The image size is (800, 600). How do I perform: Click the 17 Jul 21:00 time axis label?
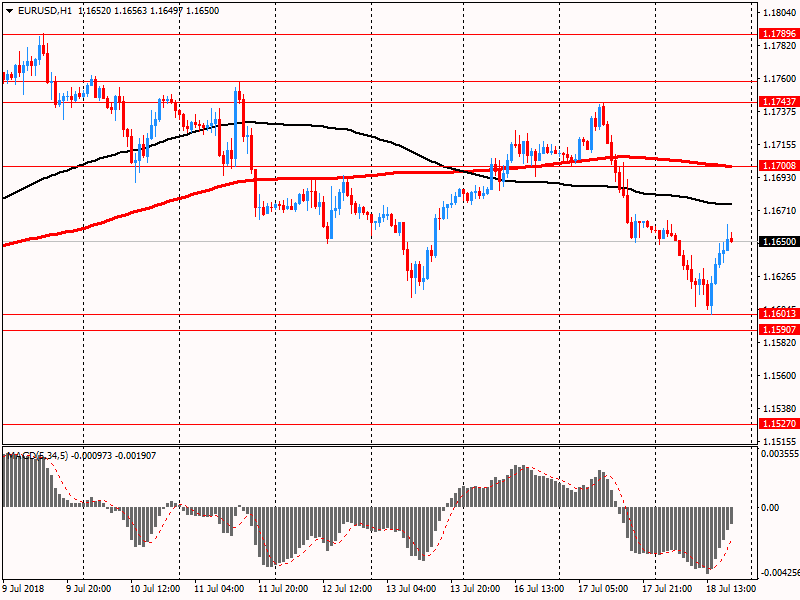point(667,588)
